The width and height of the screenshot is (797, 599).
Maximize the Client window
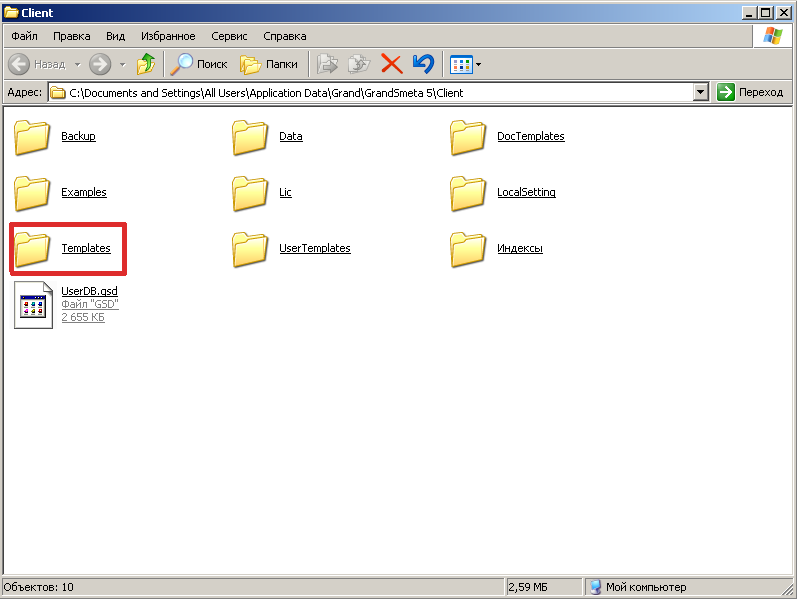pos(766,12)
